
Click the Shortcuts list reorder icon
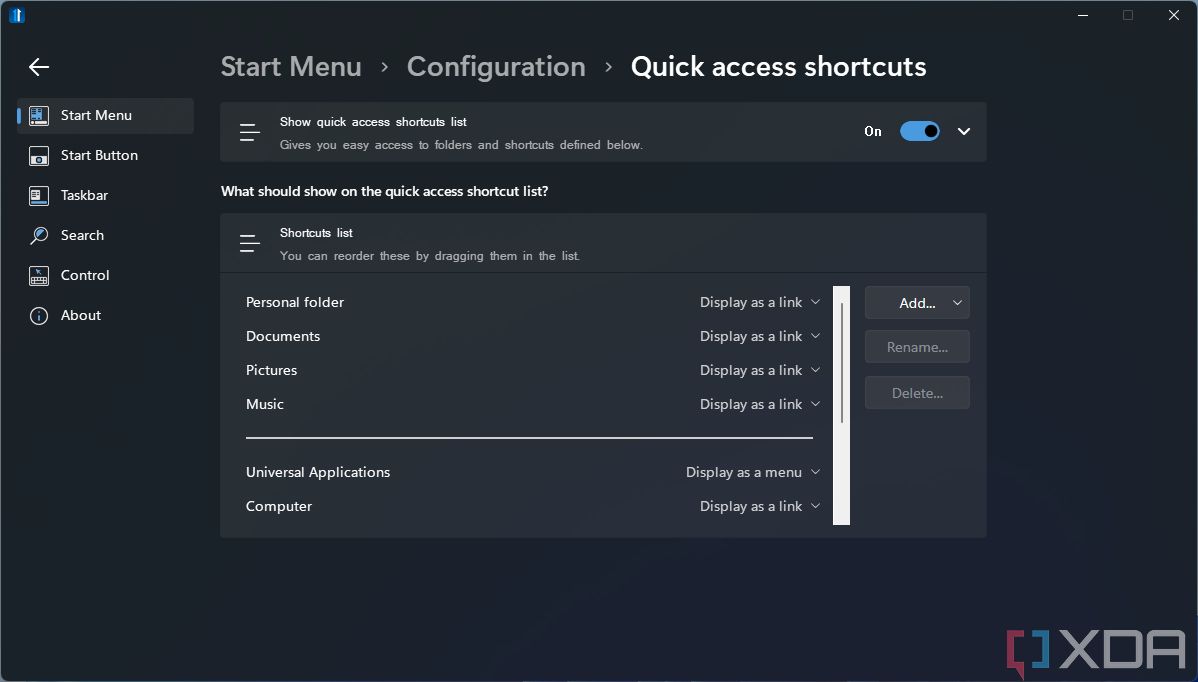[249, 243]
